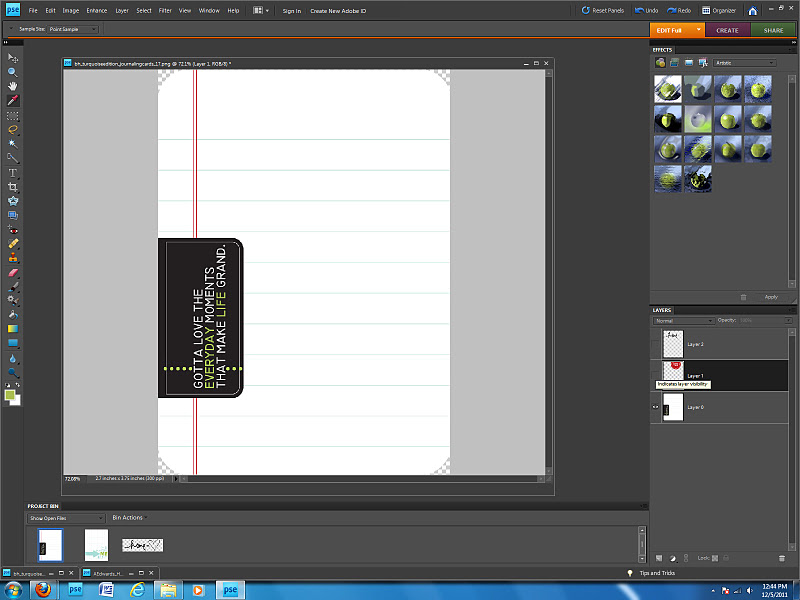Select the Move tool

click(13, 58)
